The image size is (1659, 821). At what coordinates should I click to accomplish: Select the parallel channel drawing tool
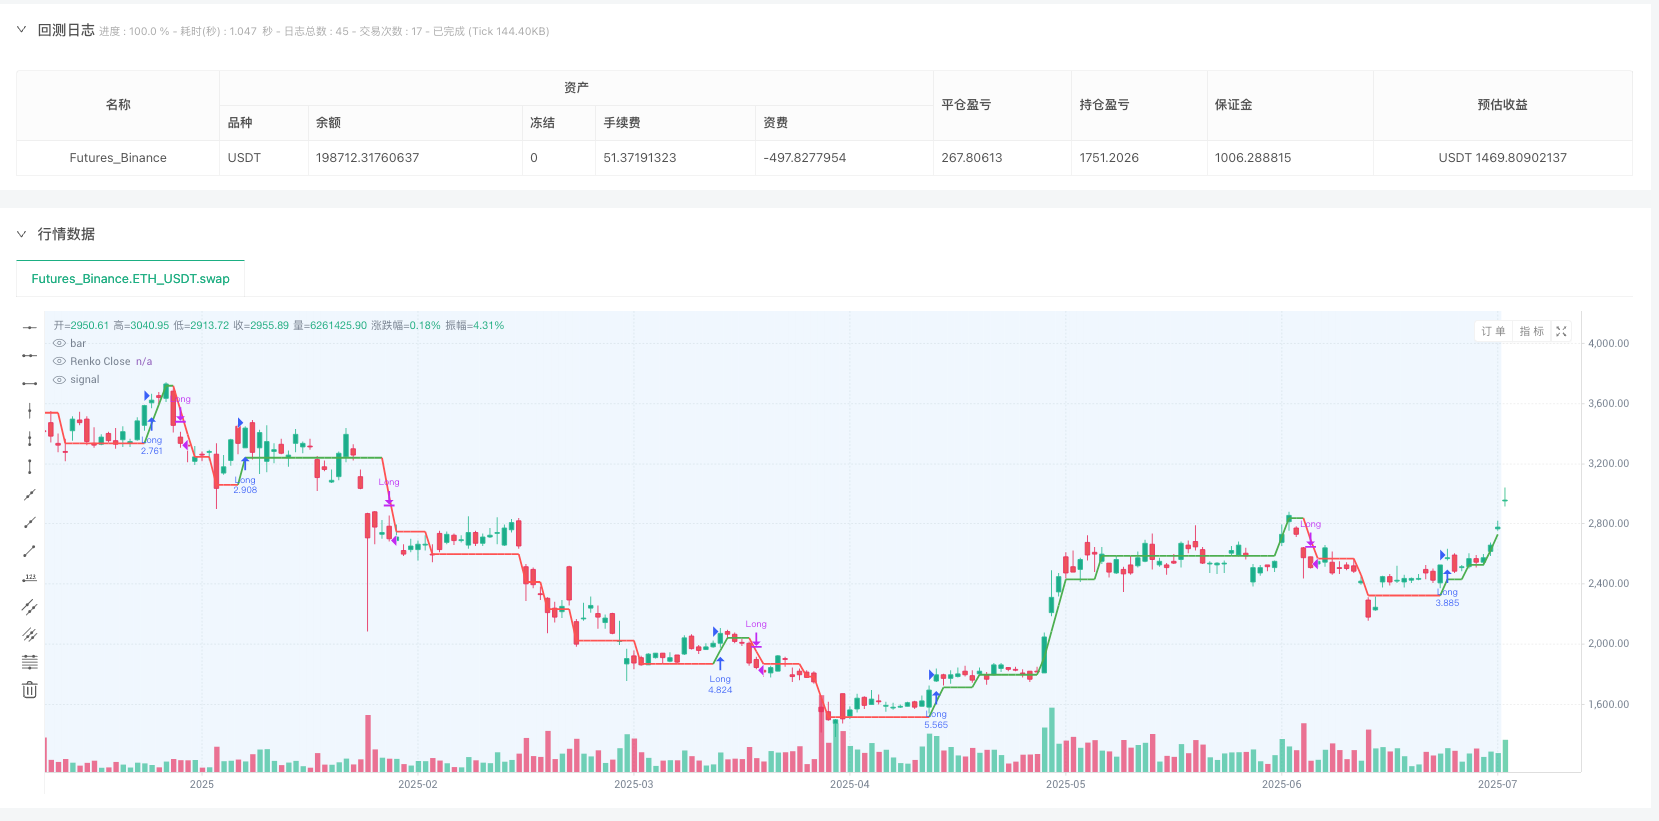coord(30,606)
